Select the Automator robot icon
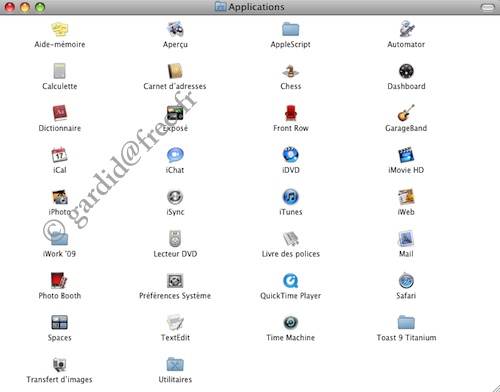The image size is (500, 392). [406, 29]
